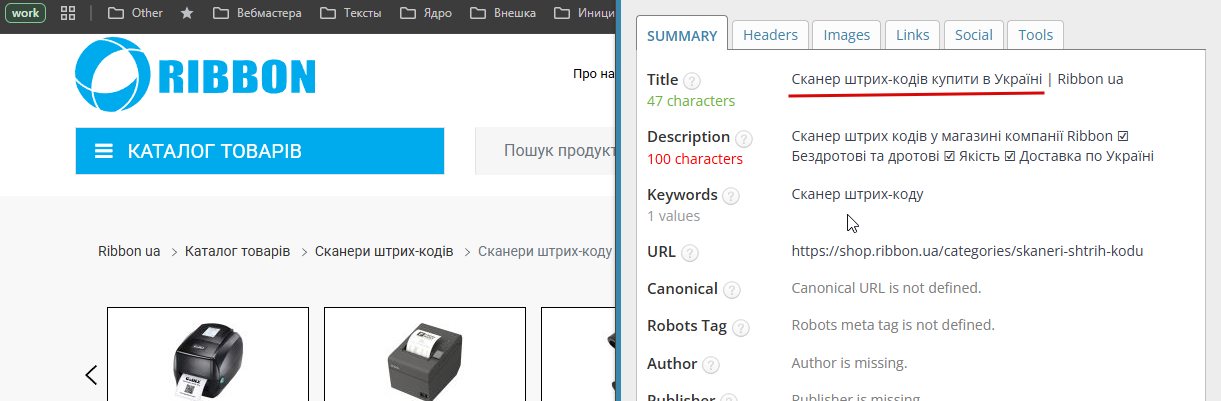1221x401 pixels.
Task: Open the Внешка bookmarks folder
Action: (503, 13)
